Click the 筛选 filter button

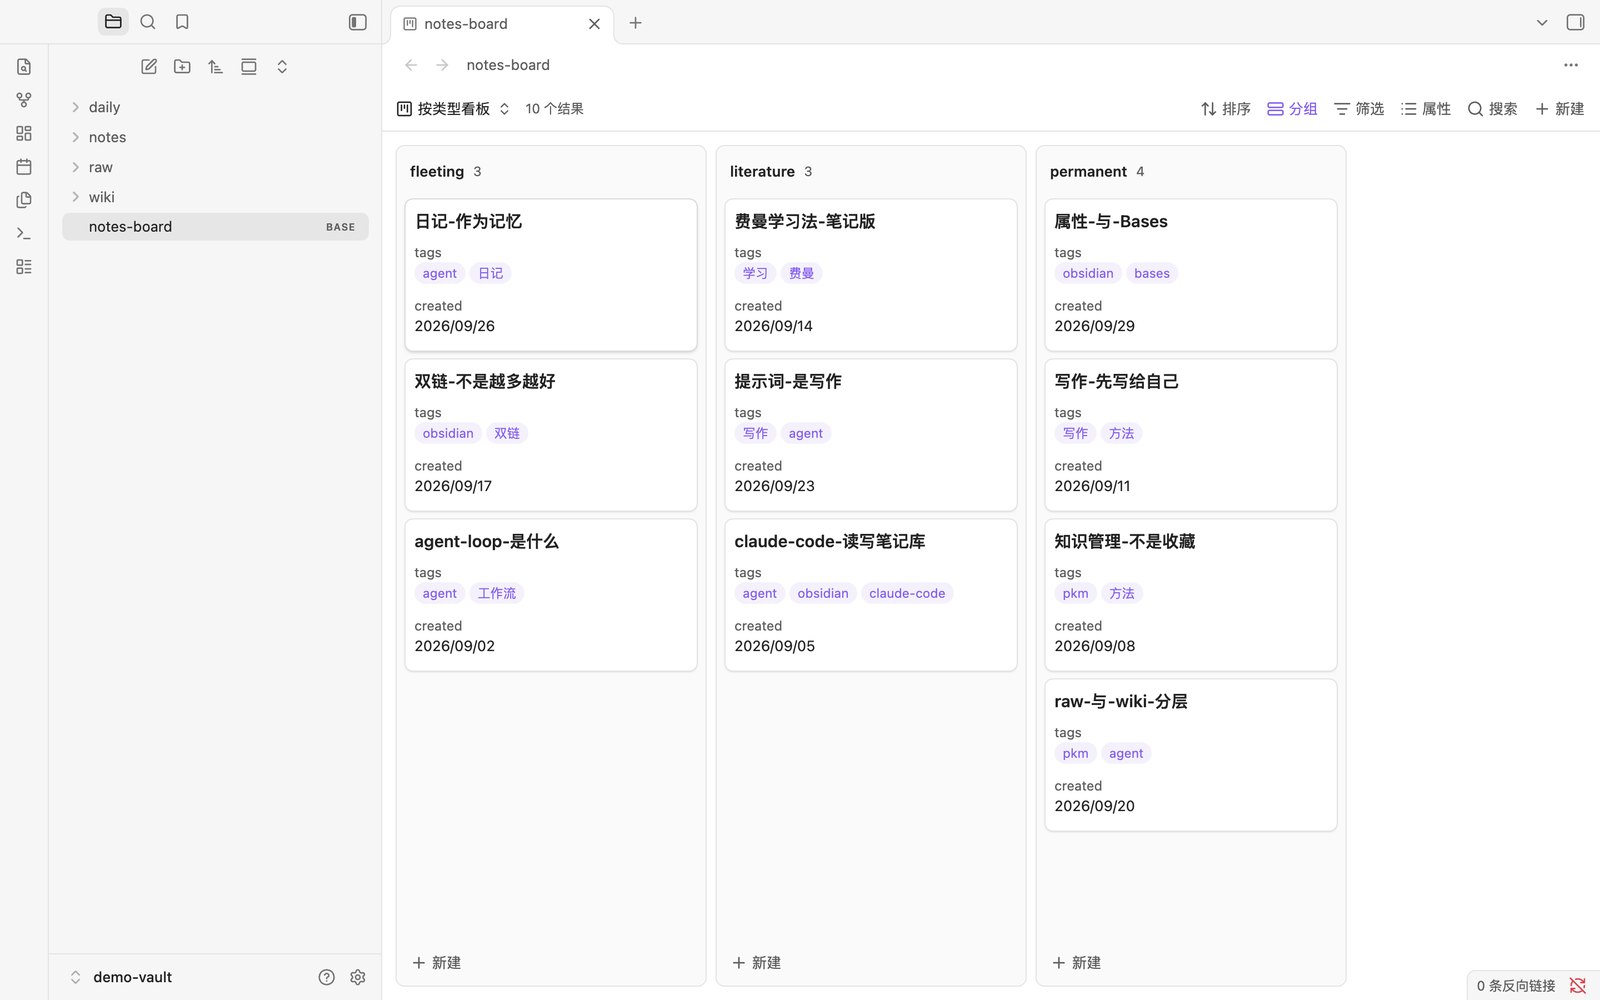point(1359,109)
